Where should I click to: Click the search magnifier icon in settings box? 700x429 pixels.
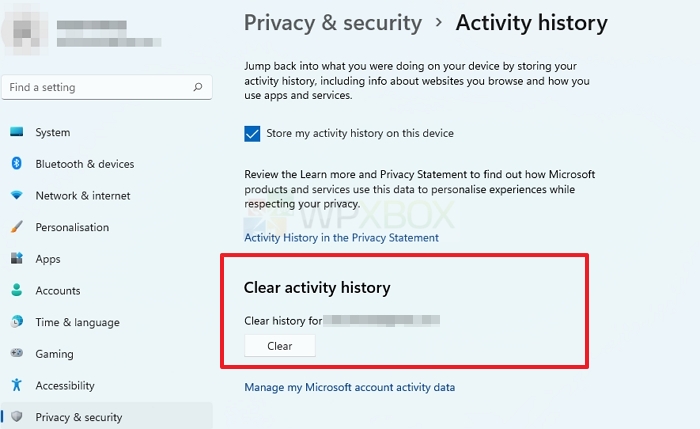coord(198,87)
